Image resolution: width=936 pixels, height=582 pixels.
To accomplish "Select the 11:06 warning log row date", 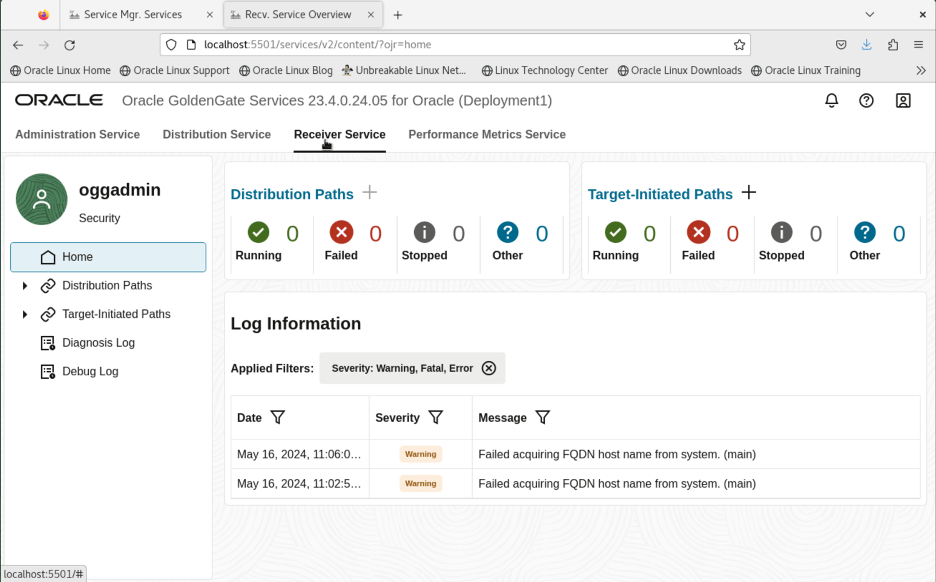I will (299, 454).
